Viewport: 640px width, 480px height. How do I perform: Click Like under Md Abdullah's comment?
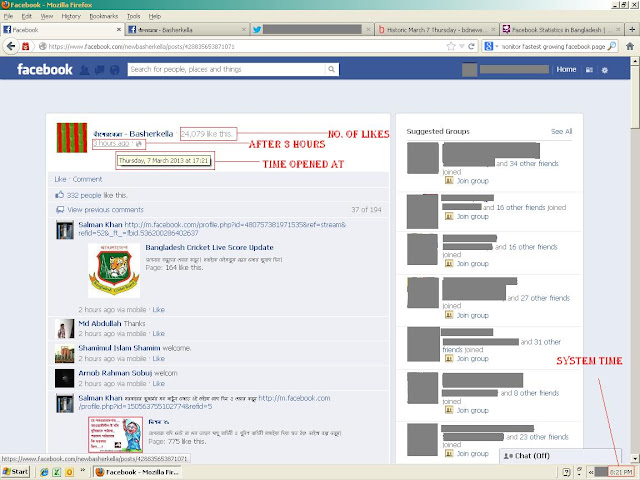click(158, 333)
